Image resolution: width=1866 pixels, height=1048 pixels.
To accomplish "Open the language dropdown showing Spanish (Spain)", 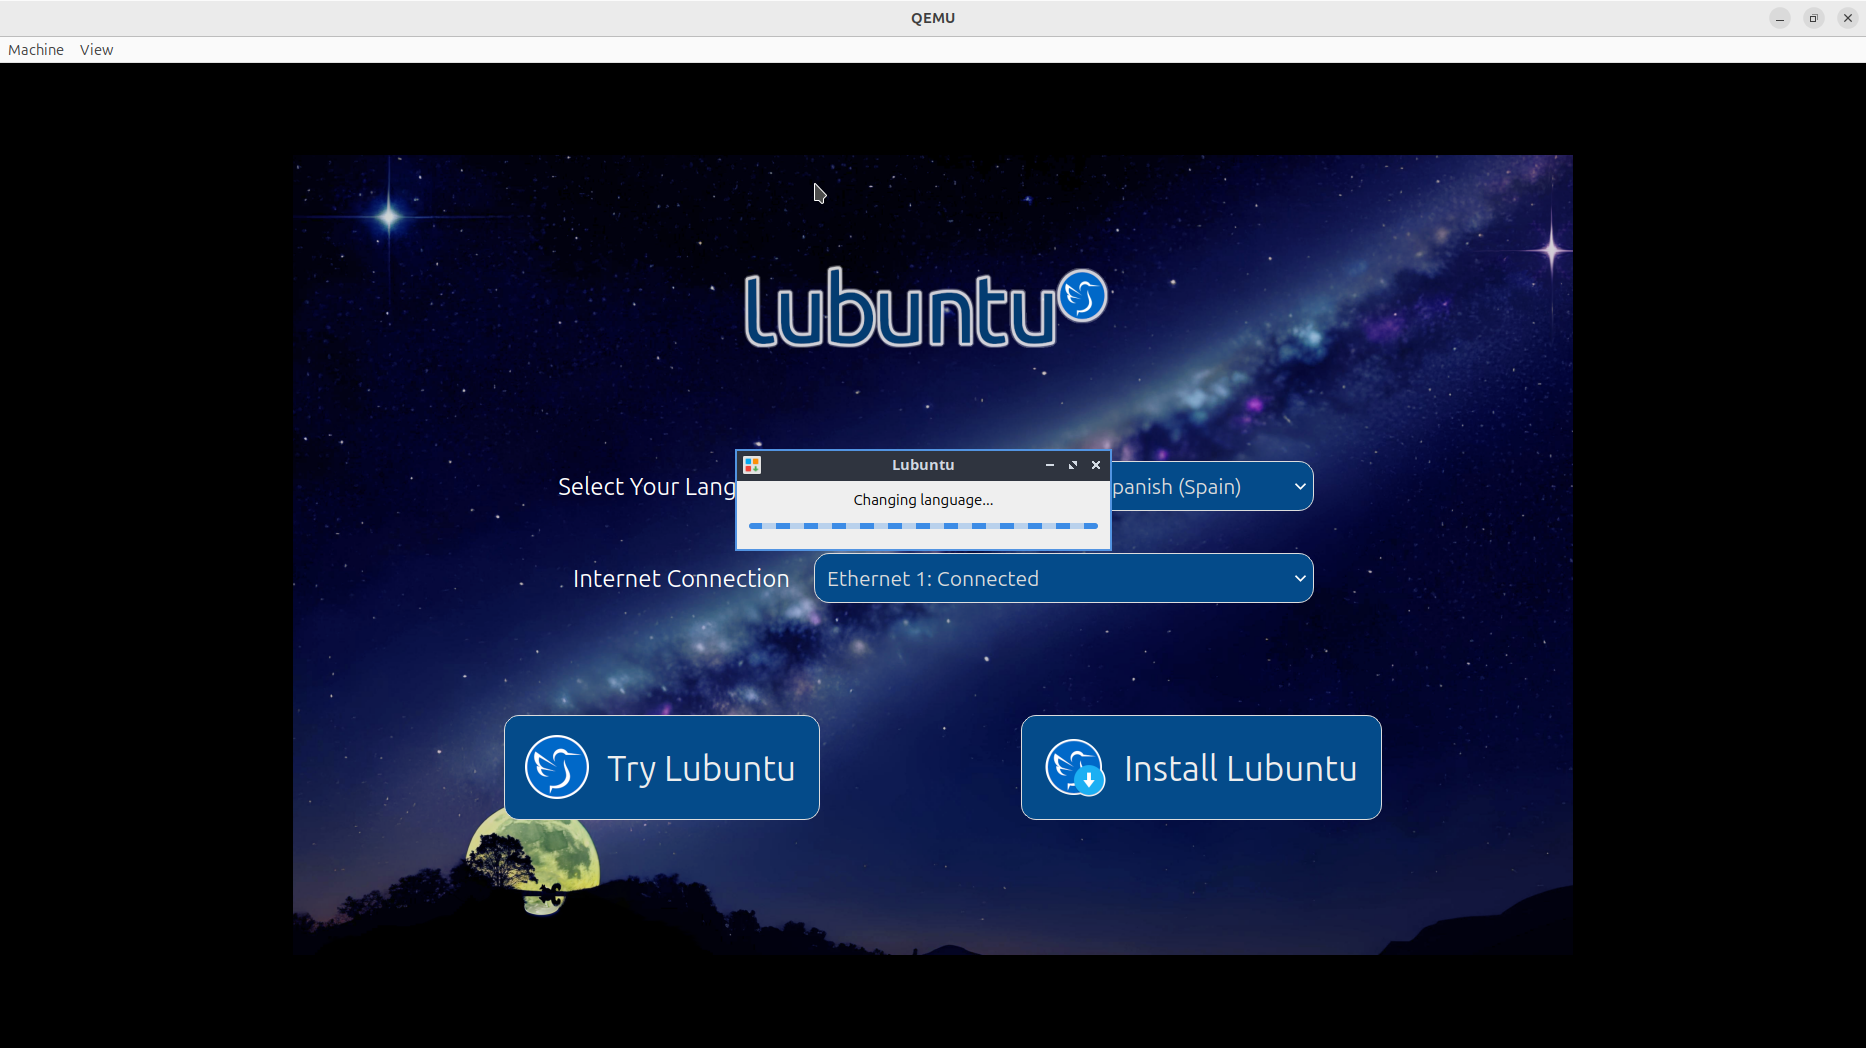I will pyautogui.click(x=1212, y=486).
